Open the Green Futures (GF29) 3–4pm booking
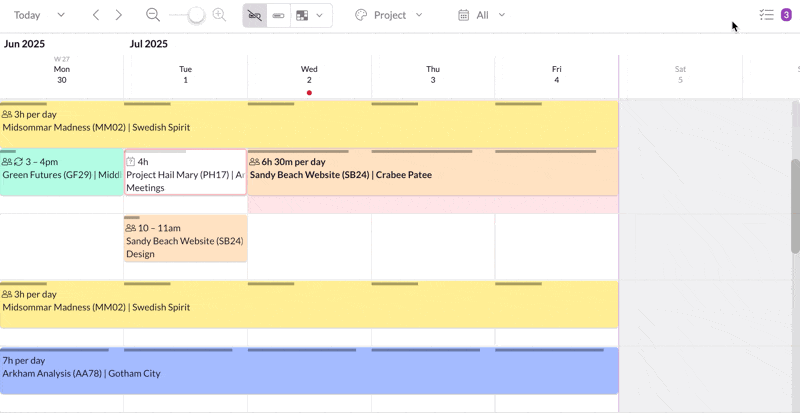The image size is (800, 413). tap(62, 172)
